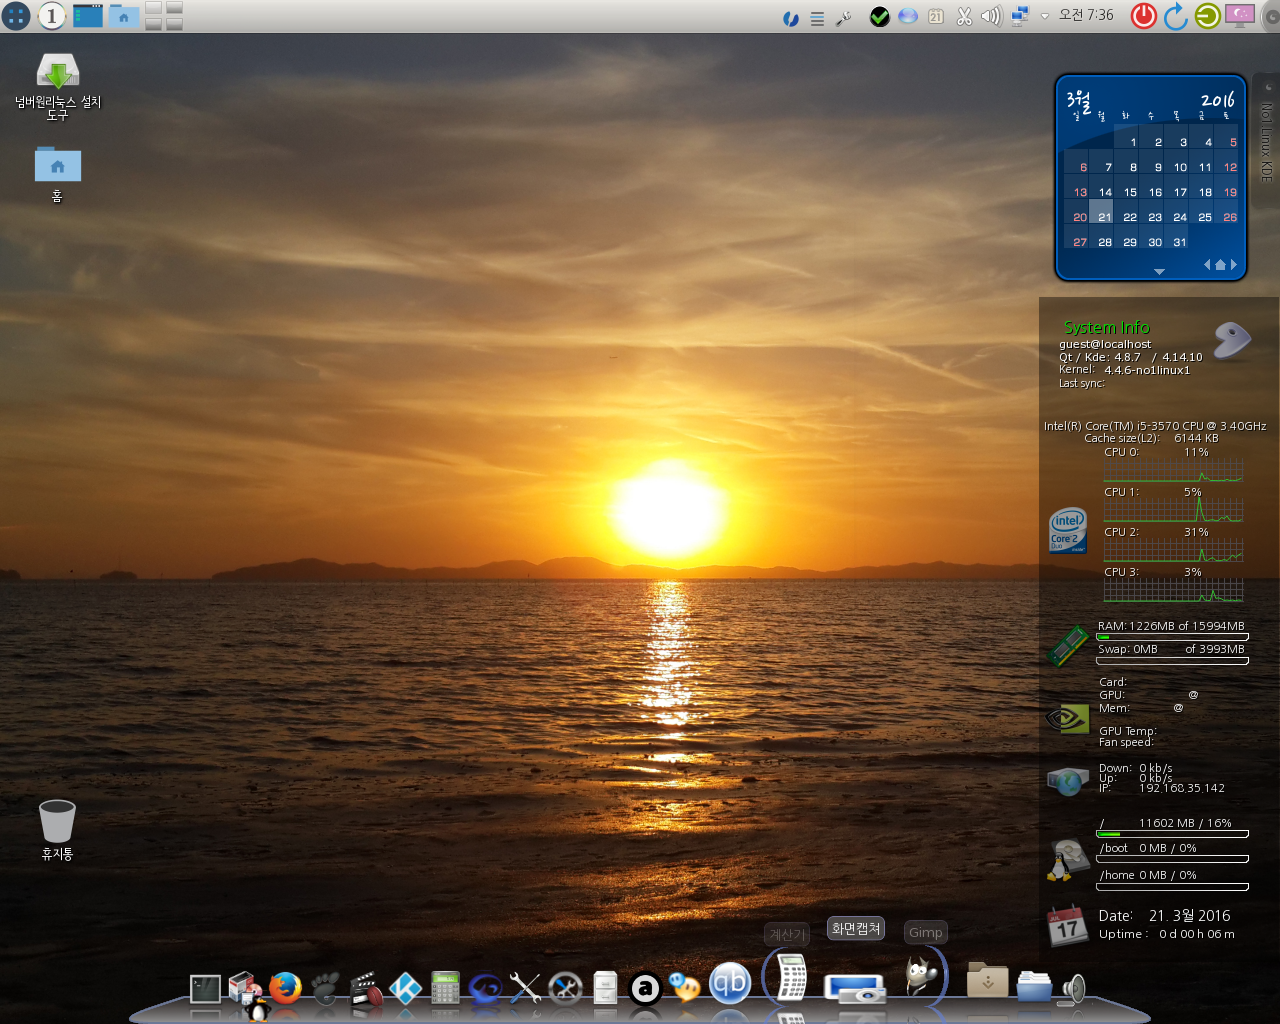This screenshot has height=1024, width=1280.
Task: Launch Gimp from the dock
Action: tap(922, 975)
